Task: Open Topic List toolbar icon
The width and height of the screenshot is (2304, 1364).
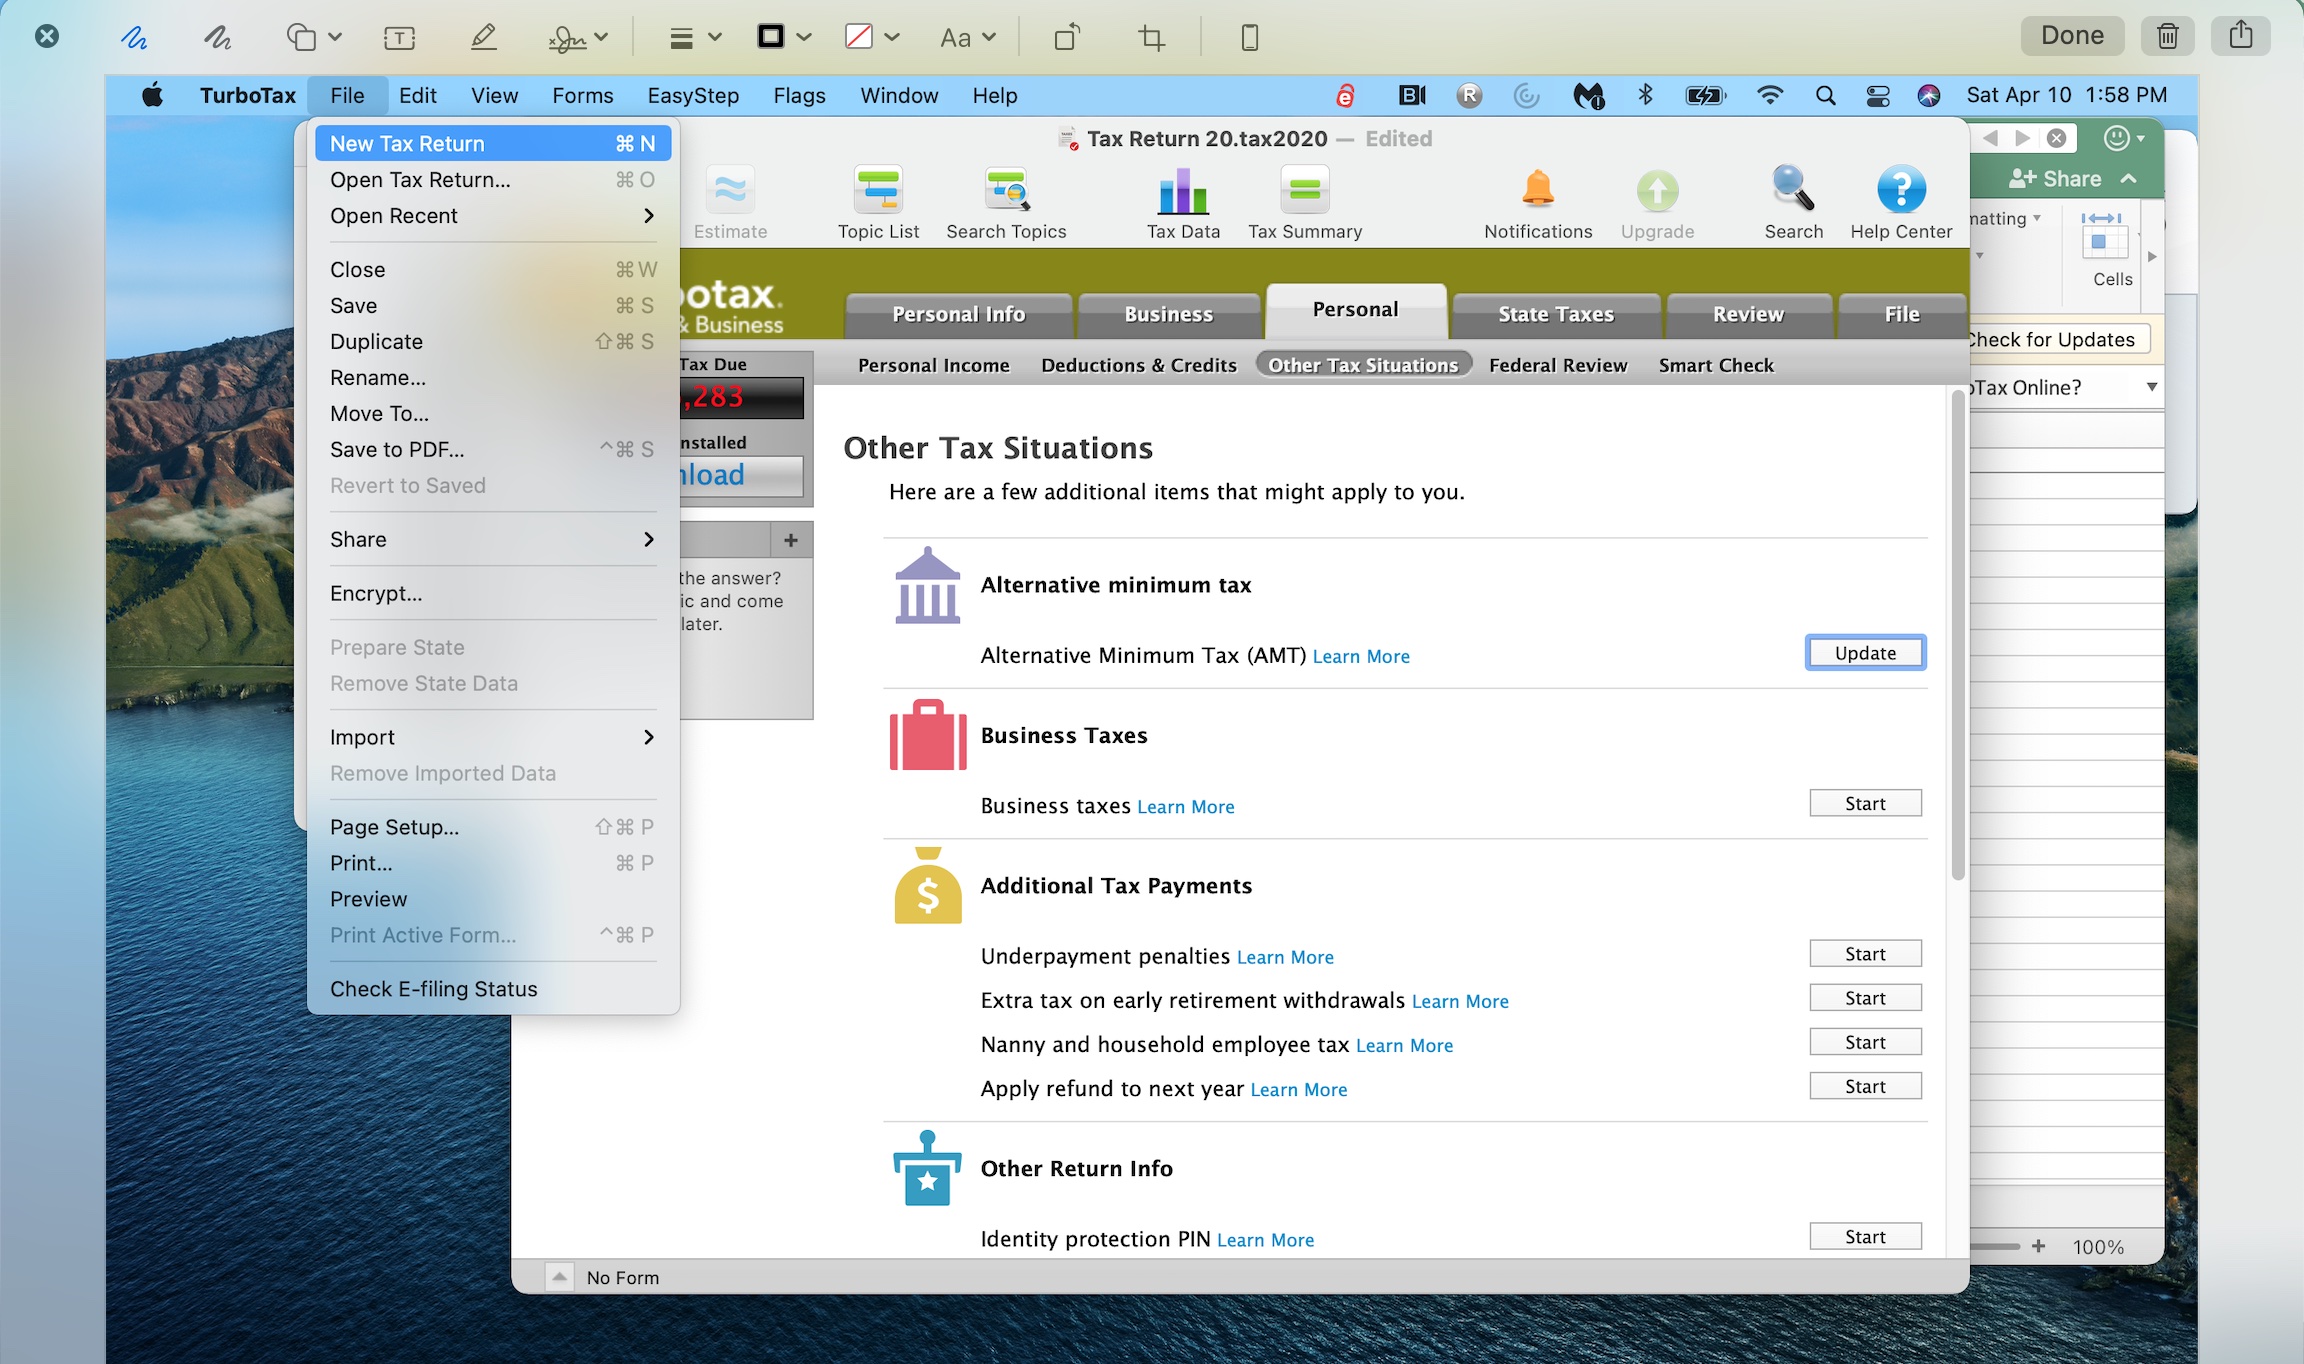Action: 878,204
